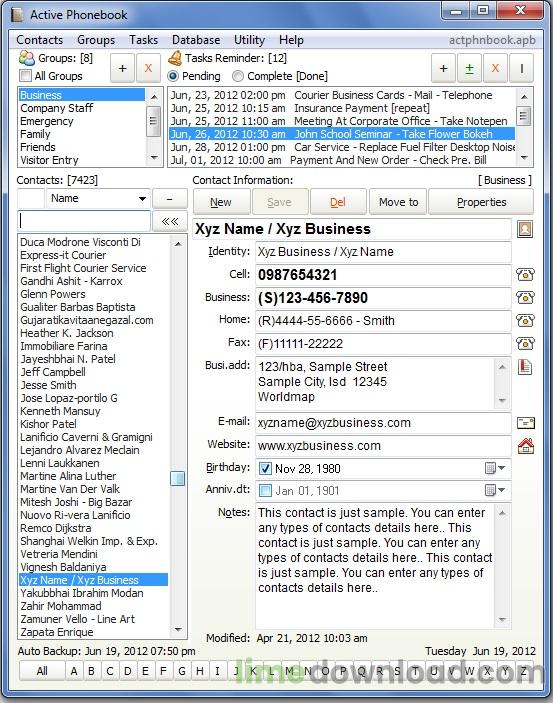Open the Anniv.dt calendar dropdown

(496, 490)
